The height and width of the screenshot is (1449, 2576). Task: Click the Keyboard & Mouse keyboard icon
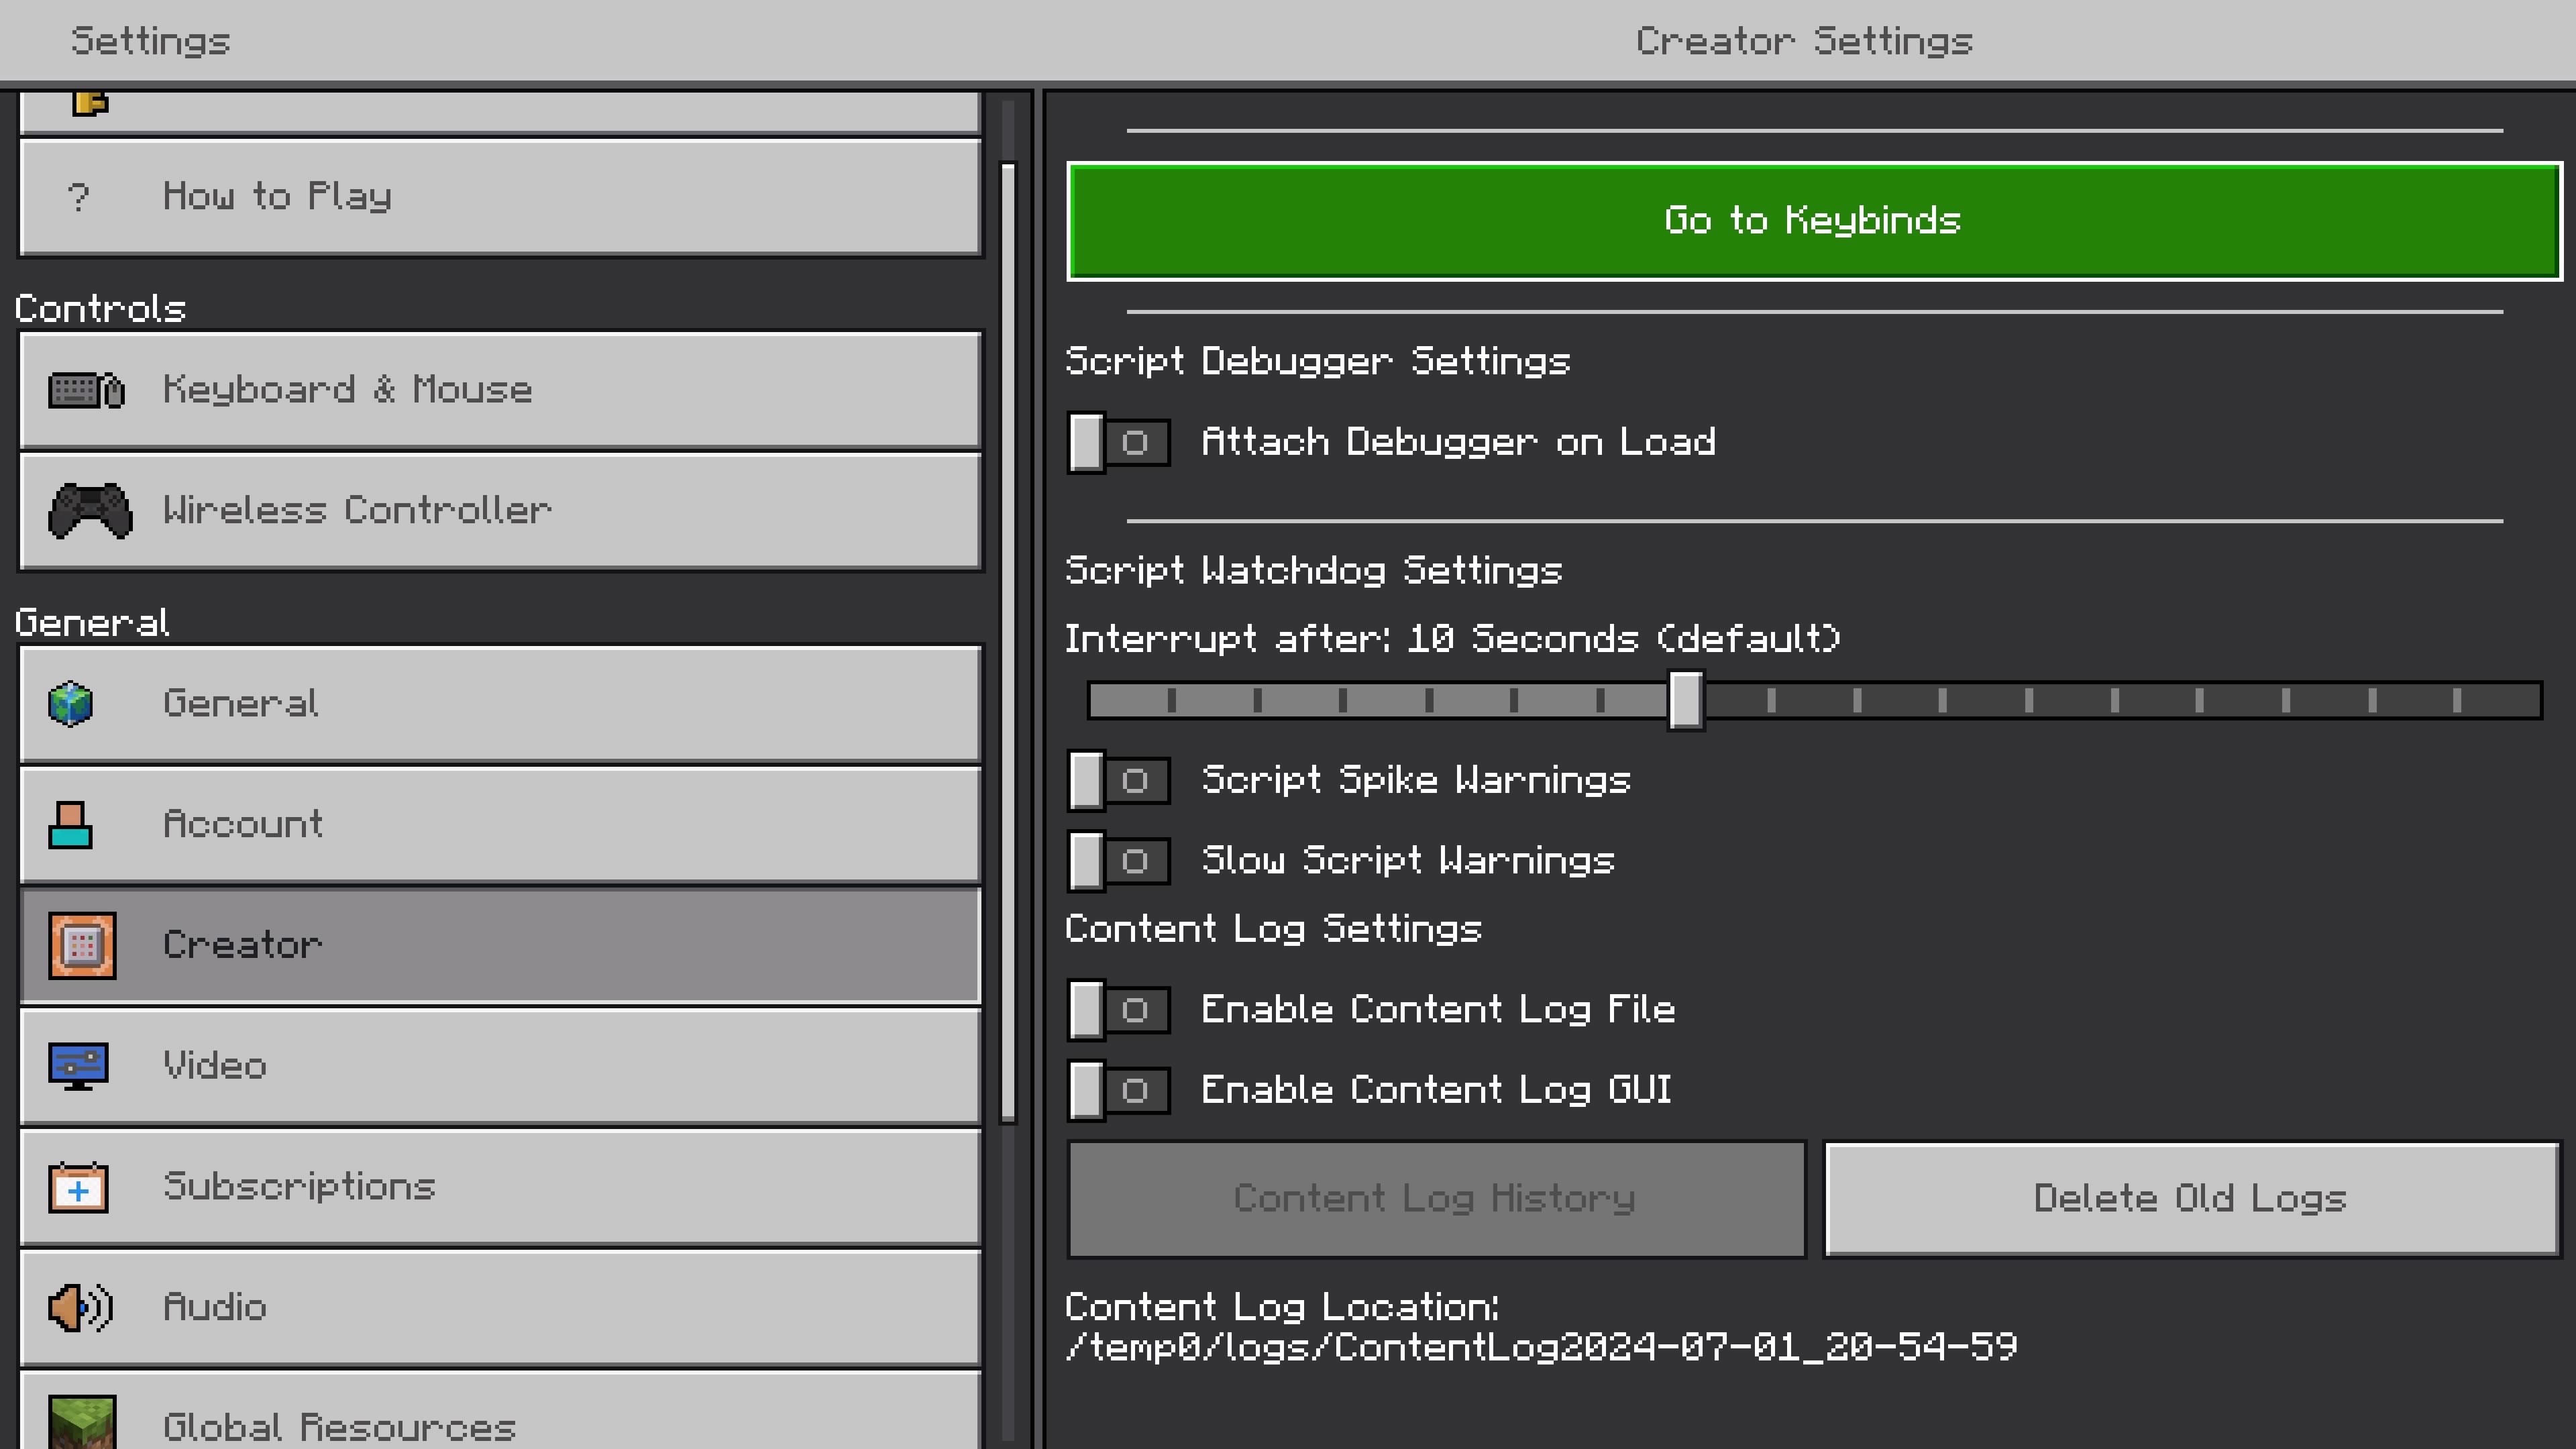click(x=86, y=390)
